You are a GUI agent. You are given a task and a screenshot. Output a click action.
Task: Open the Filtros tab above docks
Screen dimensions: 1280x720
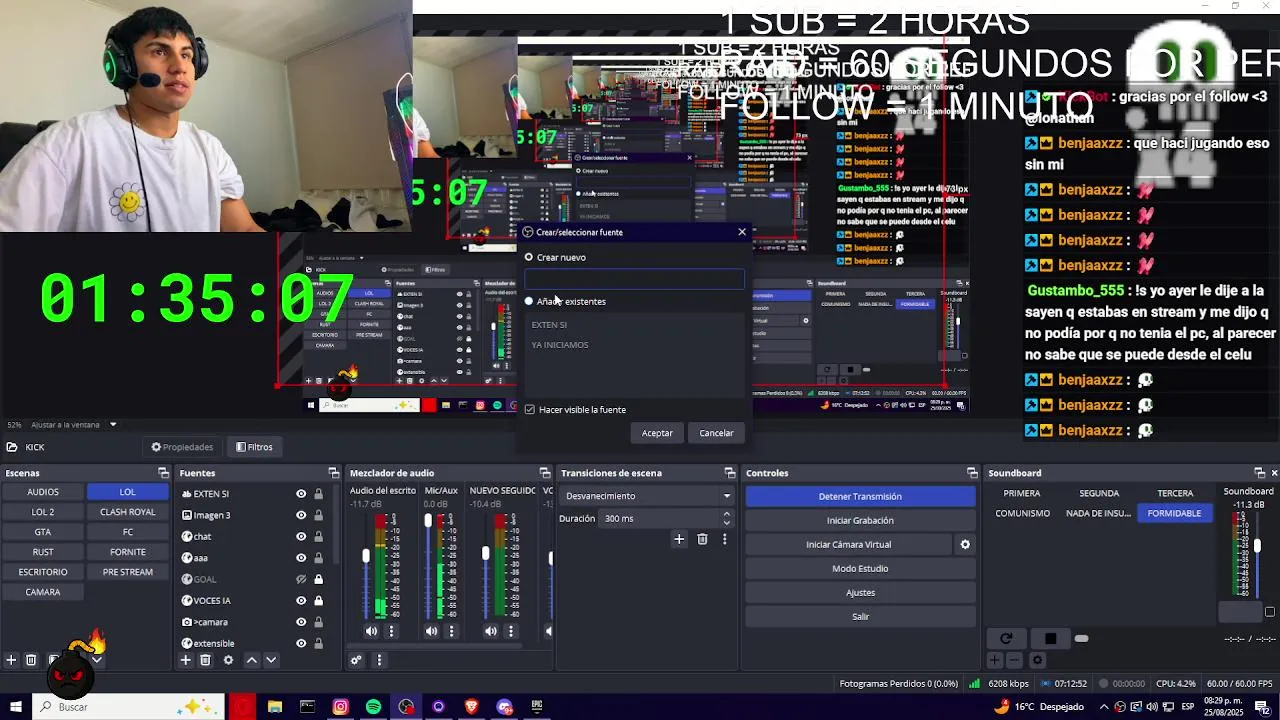pyautogui.click(x=254, y=447)
